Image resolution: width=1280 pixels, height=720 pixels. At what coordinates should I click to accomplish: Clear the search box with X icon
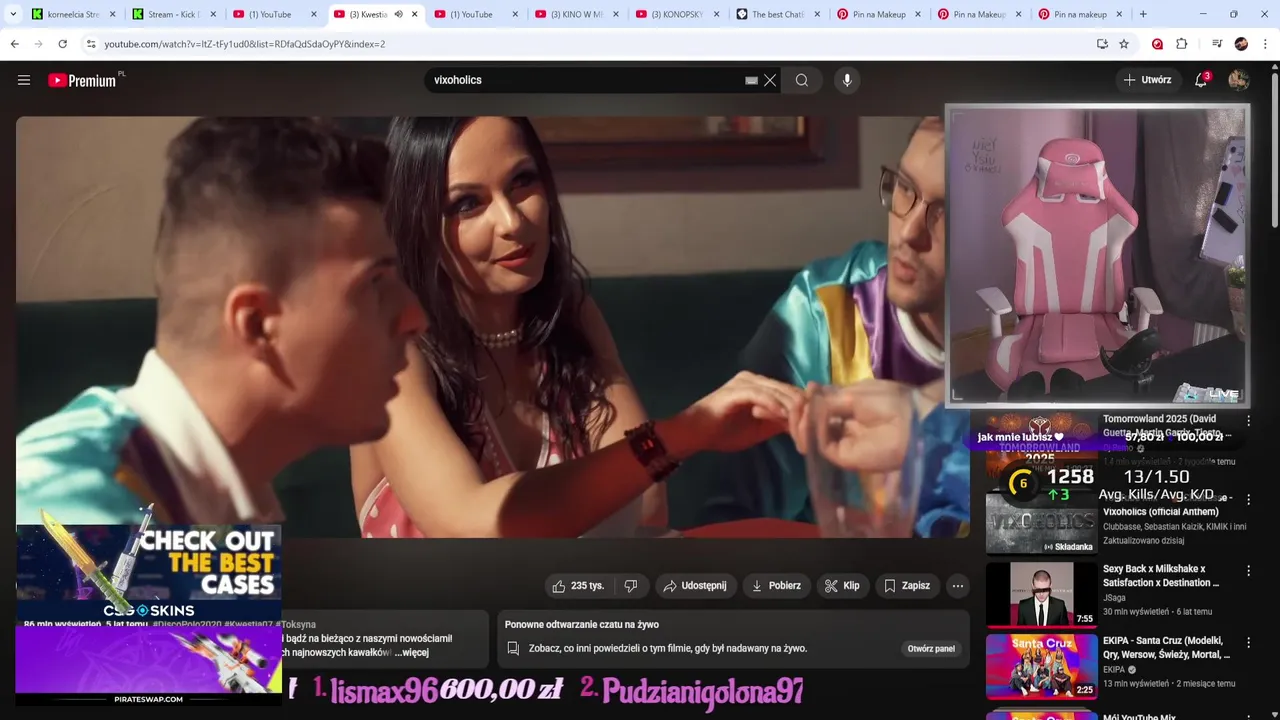click(x=770, y=80)
